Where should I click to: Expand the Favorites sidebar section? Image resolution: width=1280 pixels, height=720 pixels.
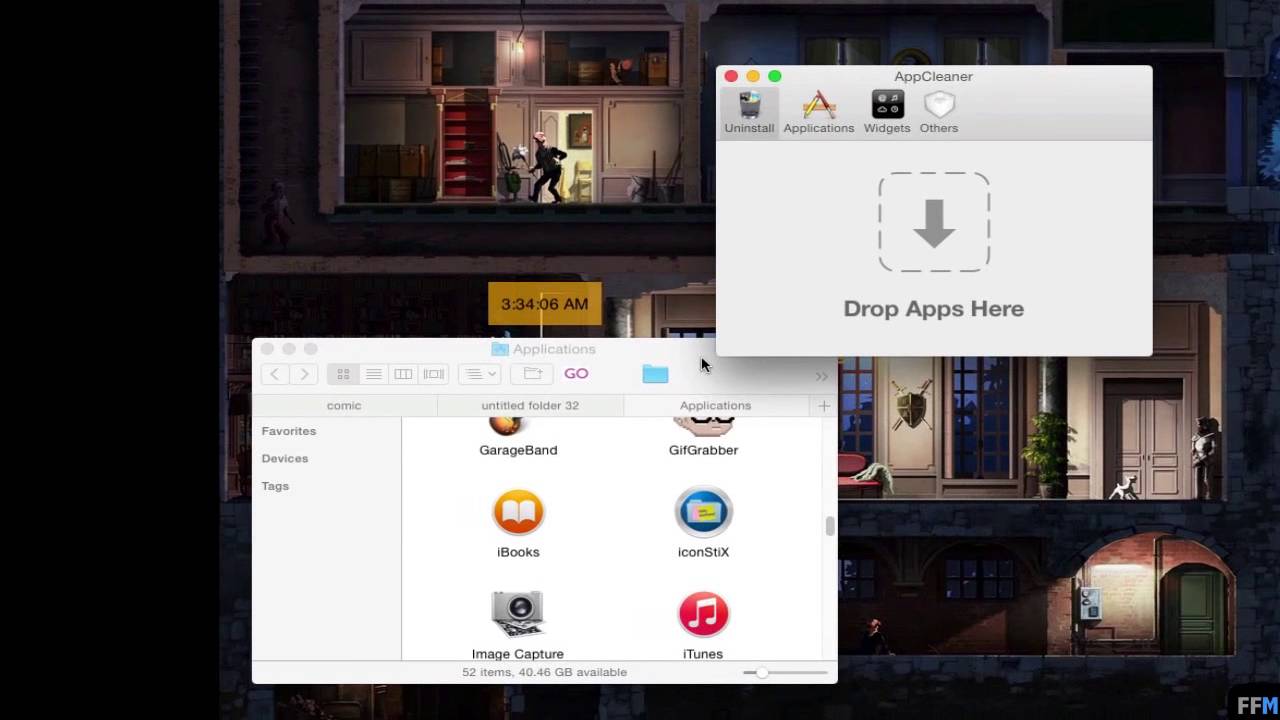pos(289,431)
